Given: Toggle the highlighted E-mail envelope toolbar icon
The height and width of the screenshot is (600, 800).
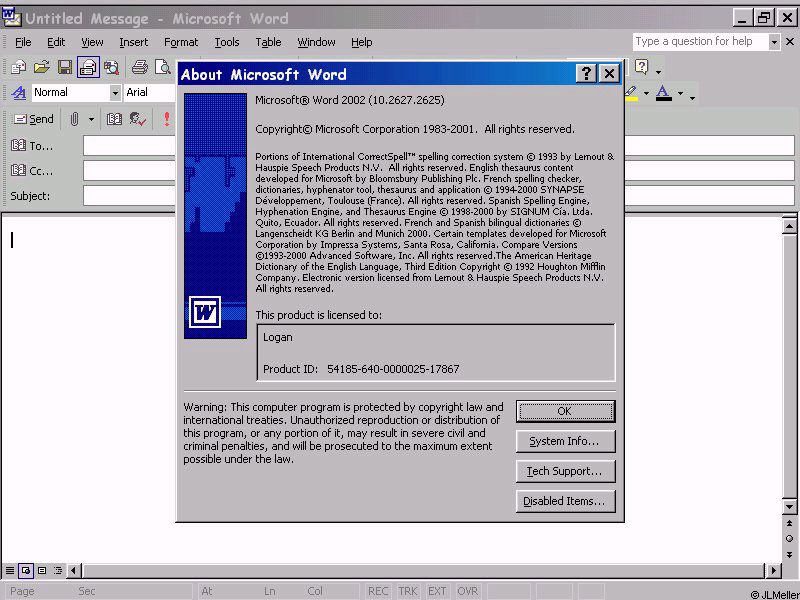Looking at the screenshot, I should (x=88, y=67).
